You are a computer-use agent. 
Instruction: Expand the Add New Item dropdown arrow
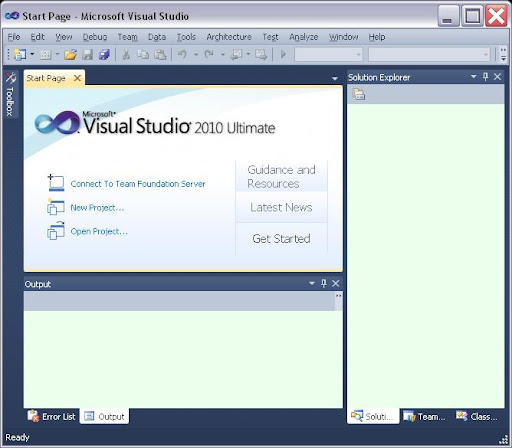click(57, 54)
